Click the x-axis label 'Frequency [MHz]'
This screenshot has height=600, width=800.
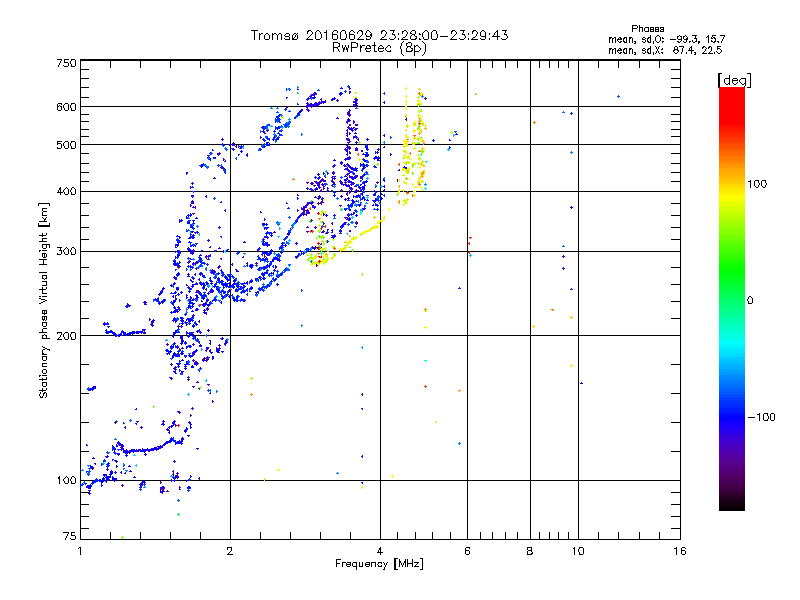click(x=379, y=564)
